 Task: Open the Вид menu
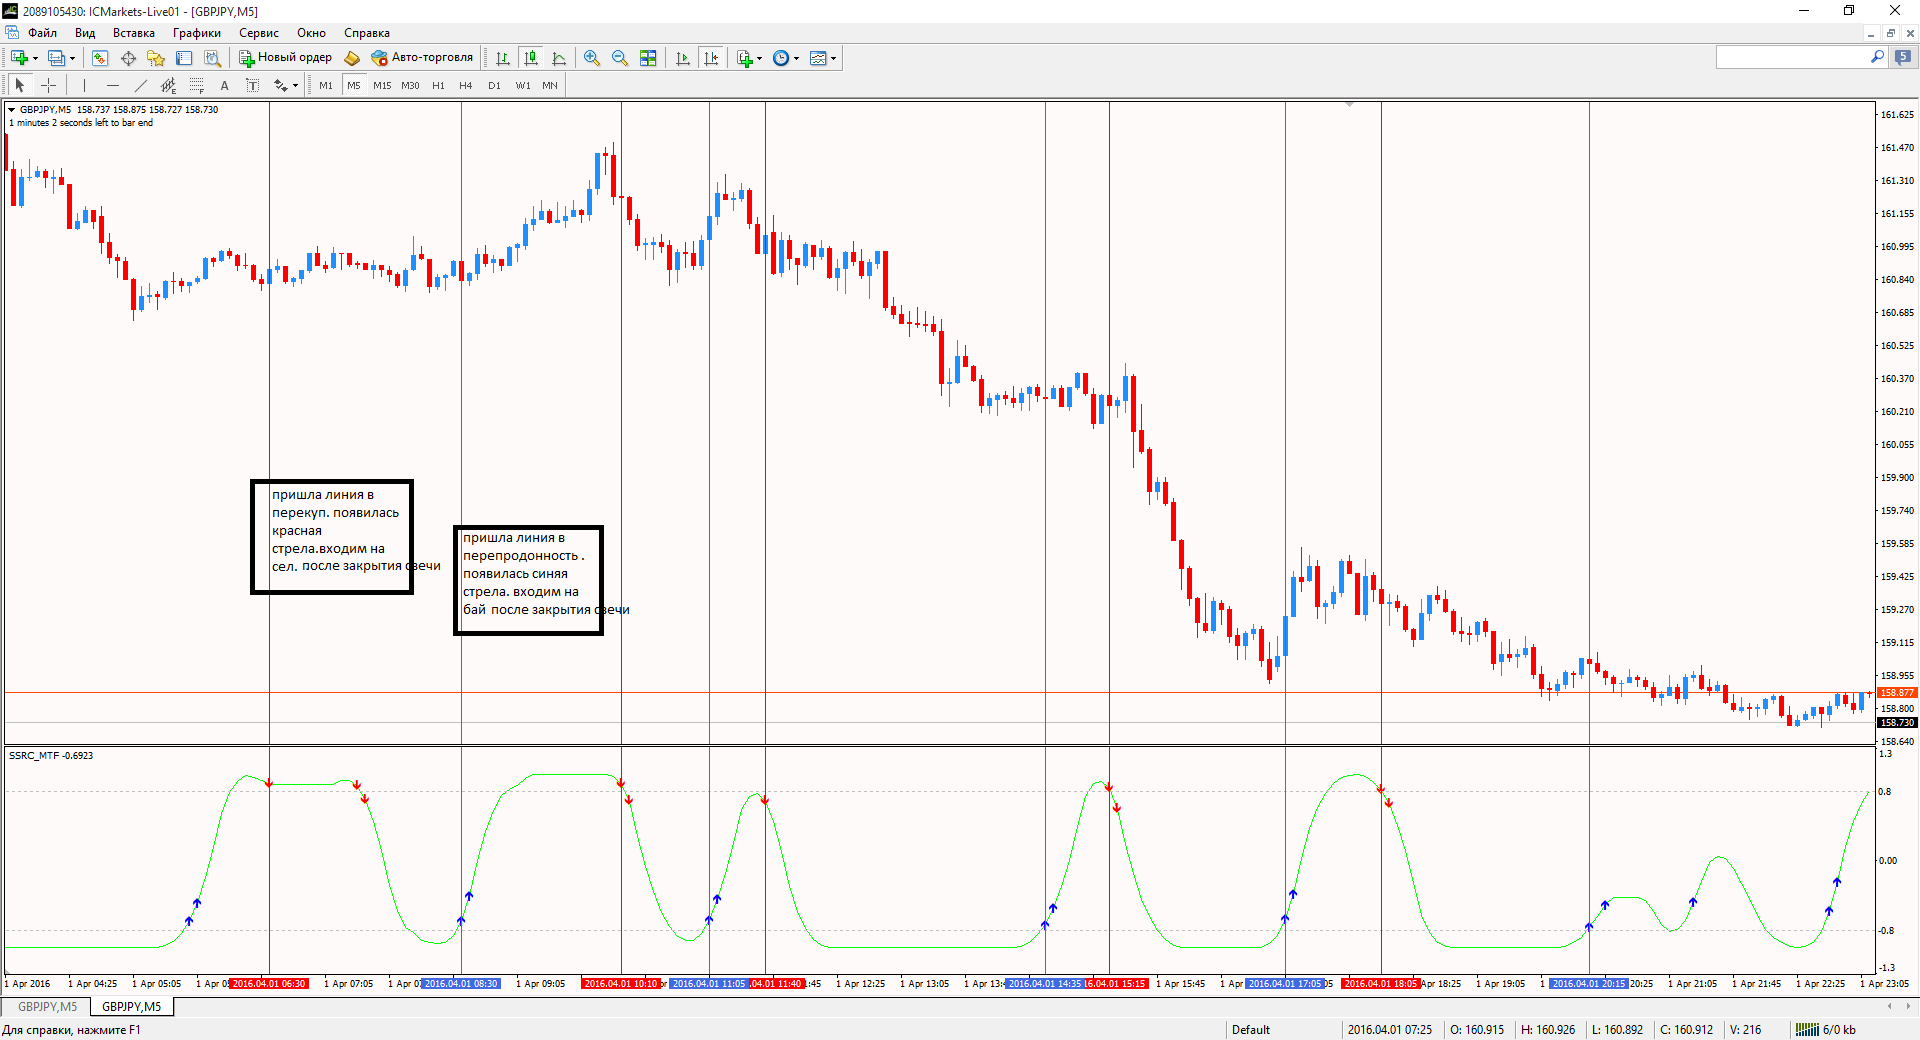click(85, 33)
